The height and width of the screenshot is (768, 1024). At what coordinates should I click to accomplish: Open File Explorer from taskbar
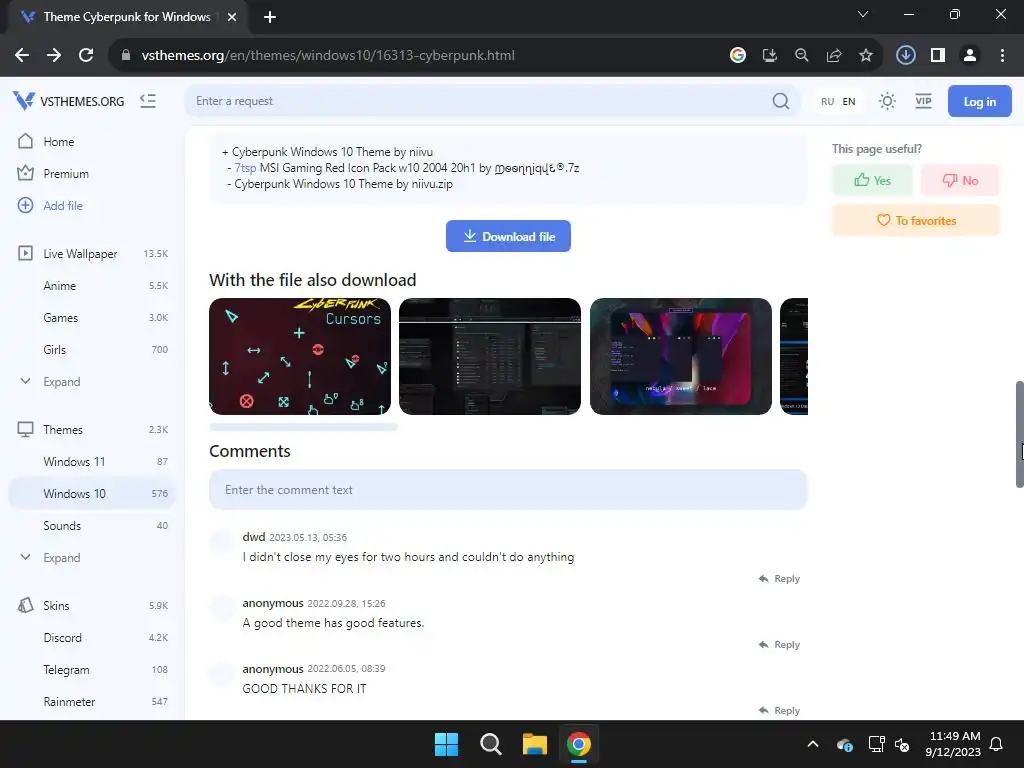535,744
